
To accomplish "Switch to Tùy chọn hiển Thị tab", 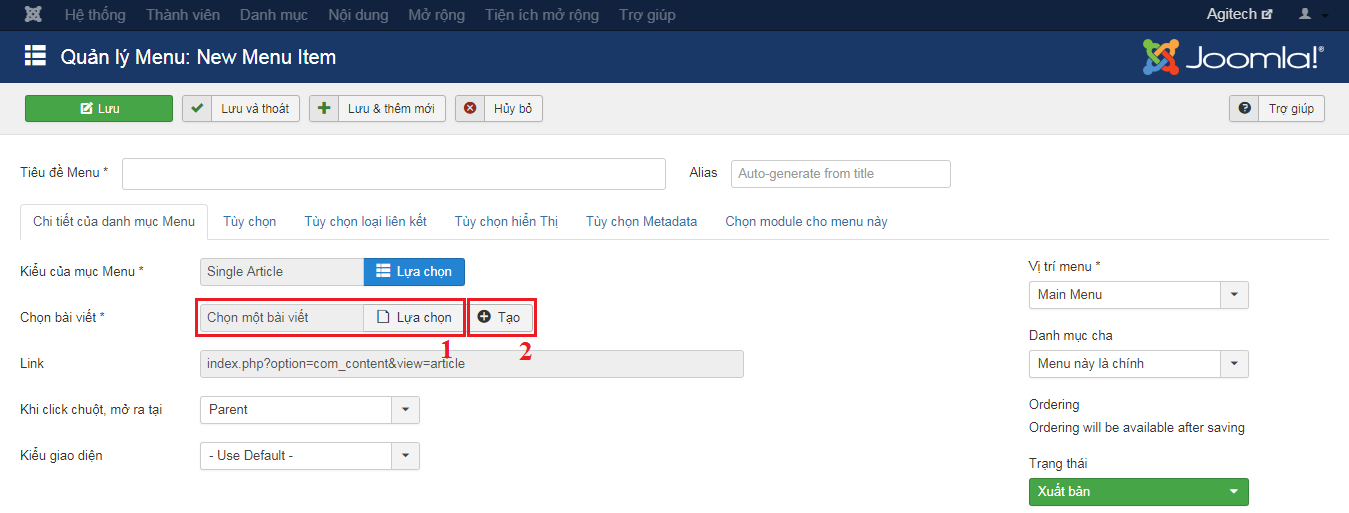I will pos(506,222).
